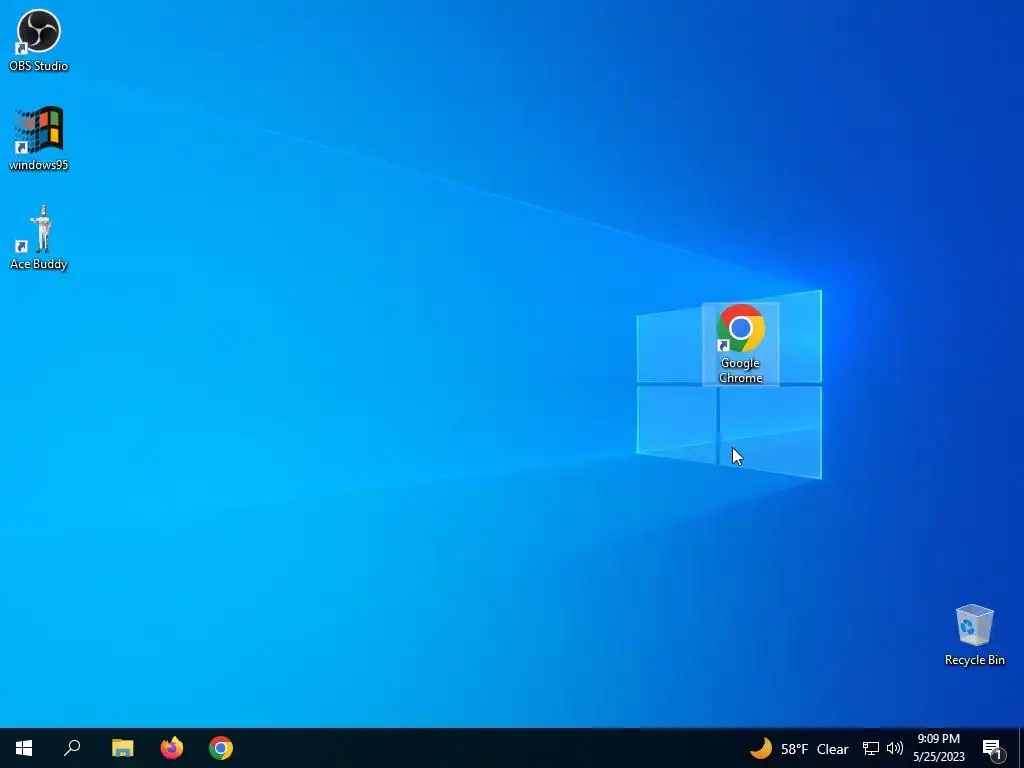Click the Show desktop sliver at taskbar end
Viewport: 1024px width, 768px height.
[x=1021, y=748]
